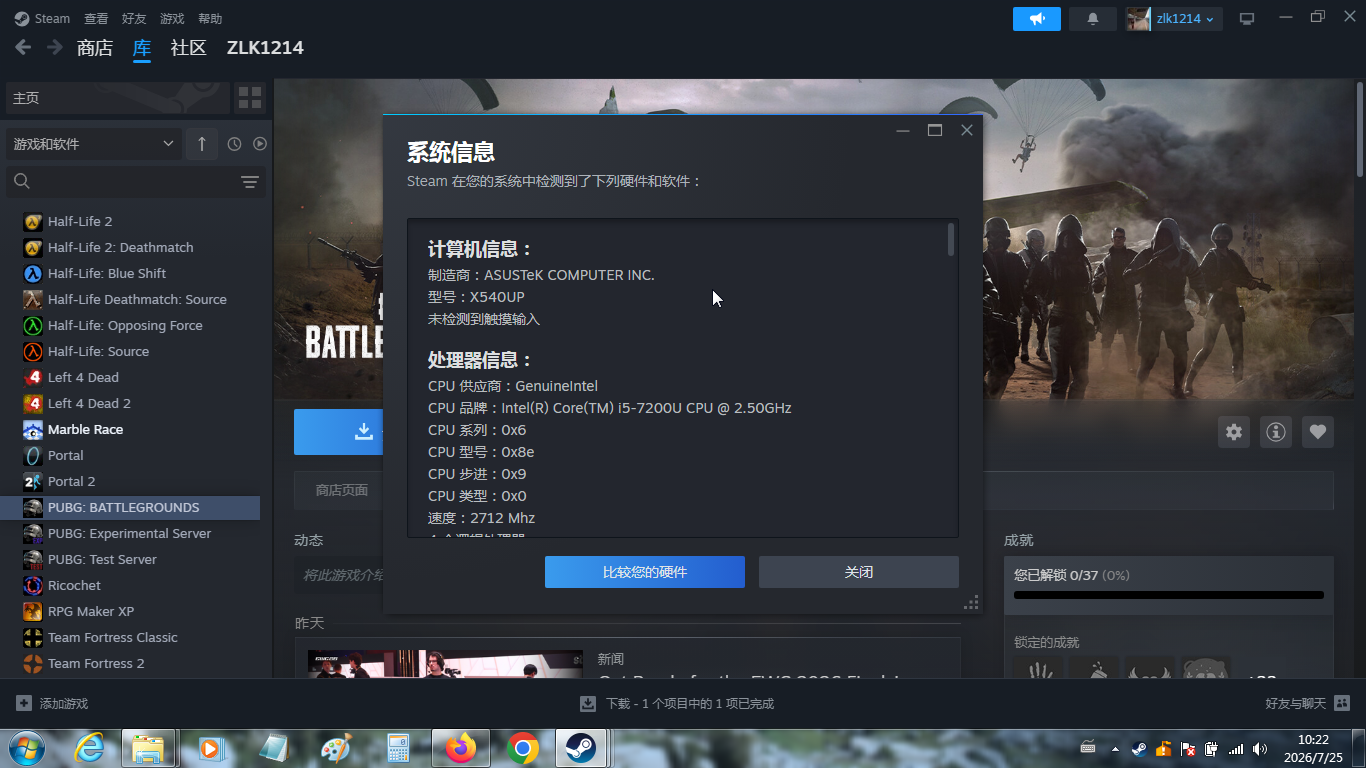Open the 下载 status bar link
The width and height of the screenshot is (1366, 768).
(x=677, y=704)
